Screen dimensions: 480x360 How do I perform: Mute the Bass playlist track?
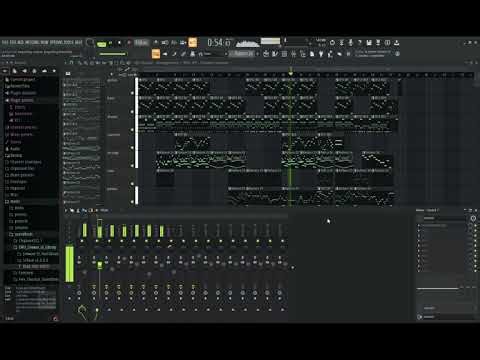click(132, 112)
